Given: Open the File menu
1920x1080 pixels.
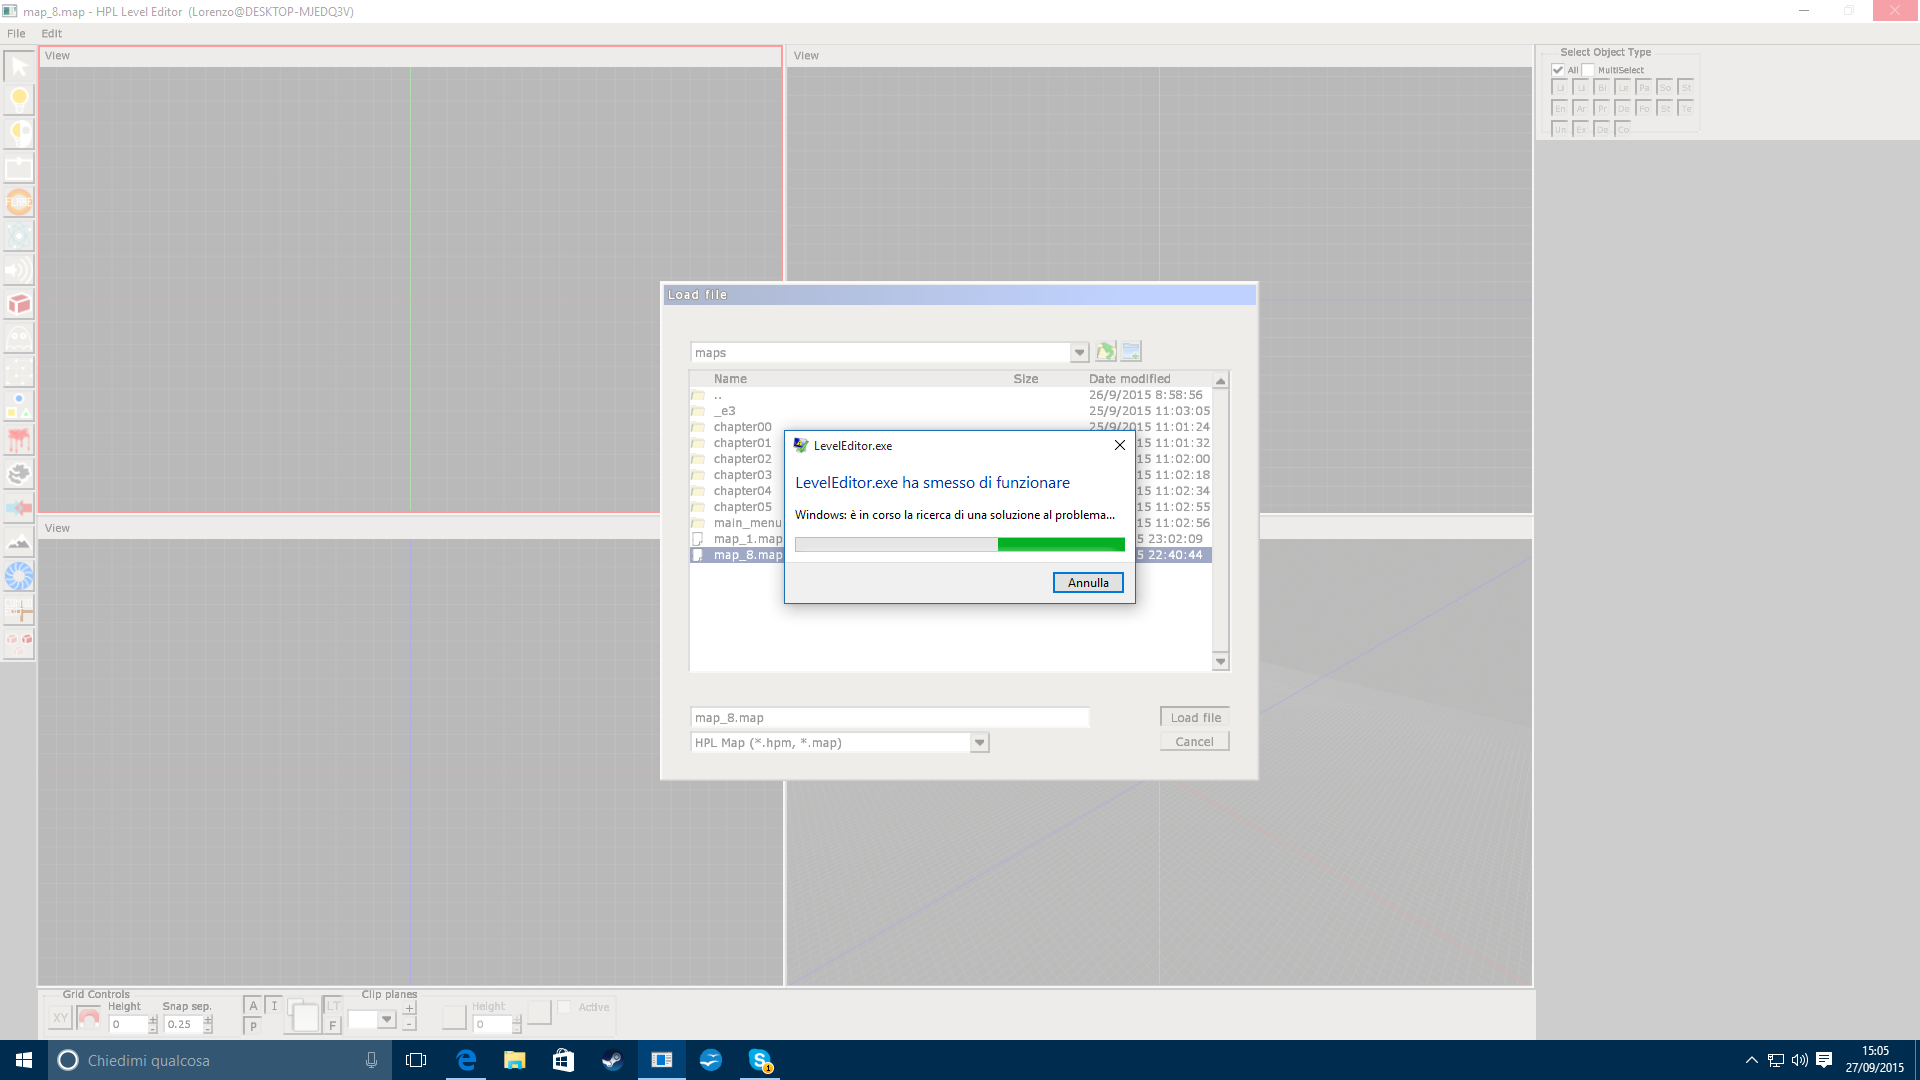Looking at the screenshot, I should 16,33.
